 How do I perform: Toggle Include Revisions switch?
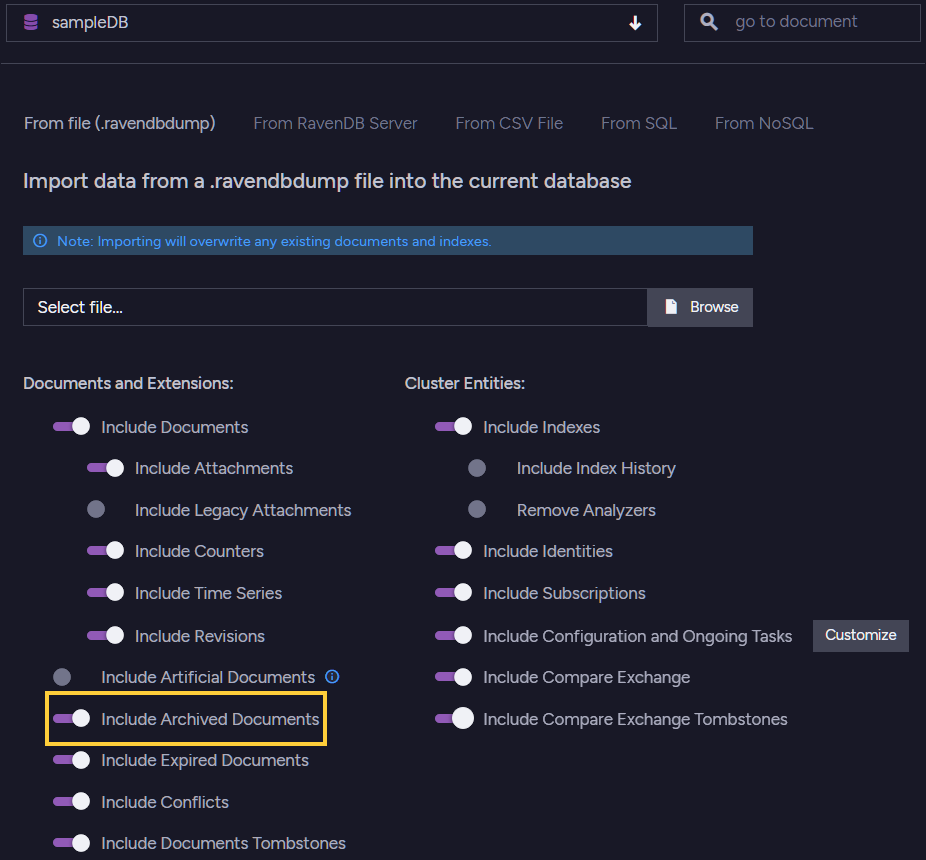point(105,636)
